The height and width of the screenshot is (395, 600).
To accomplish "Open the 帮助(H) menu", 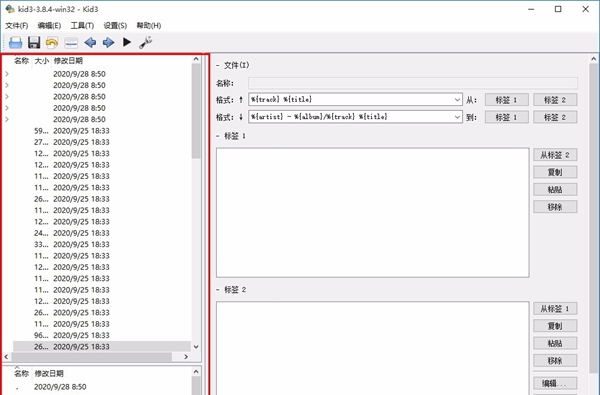I will [x=149, y=26].
